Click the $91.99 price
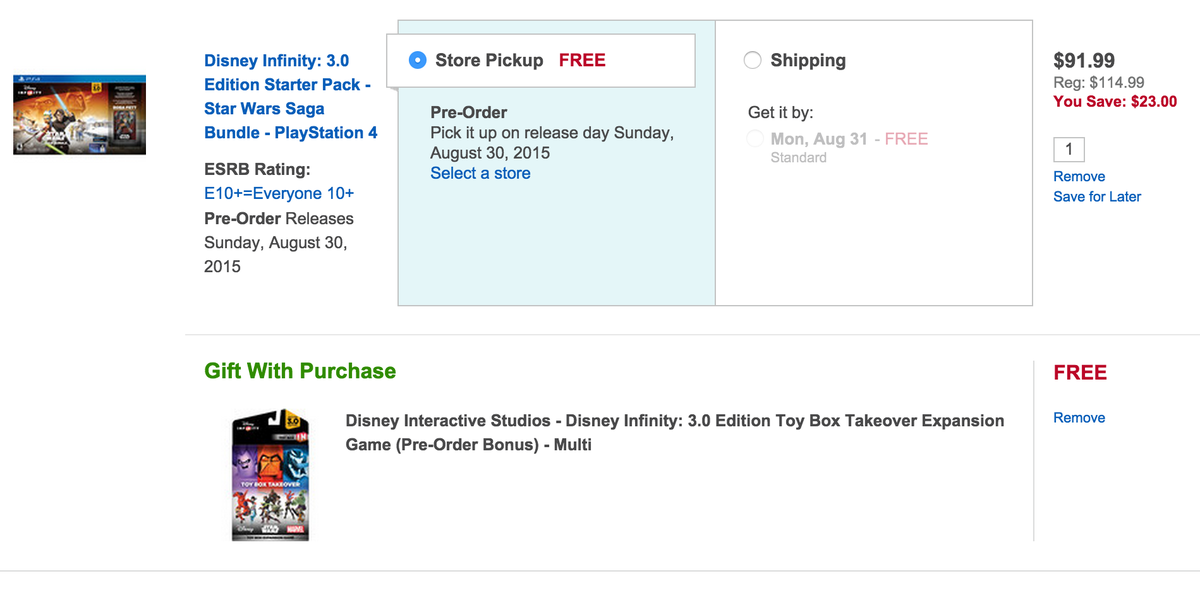This screenshot has height=600, width=1200. point(1084,60)
